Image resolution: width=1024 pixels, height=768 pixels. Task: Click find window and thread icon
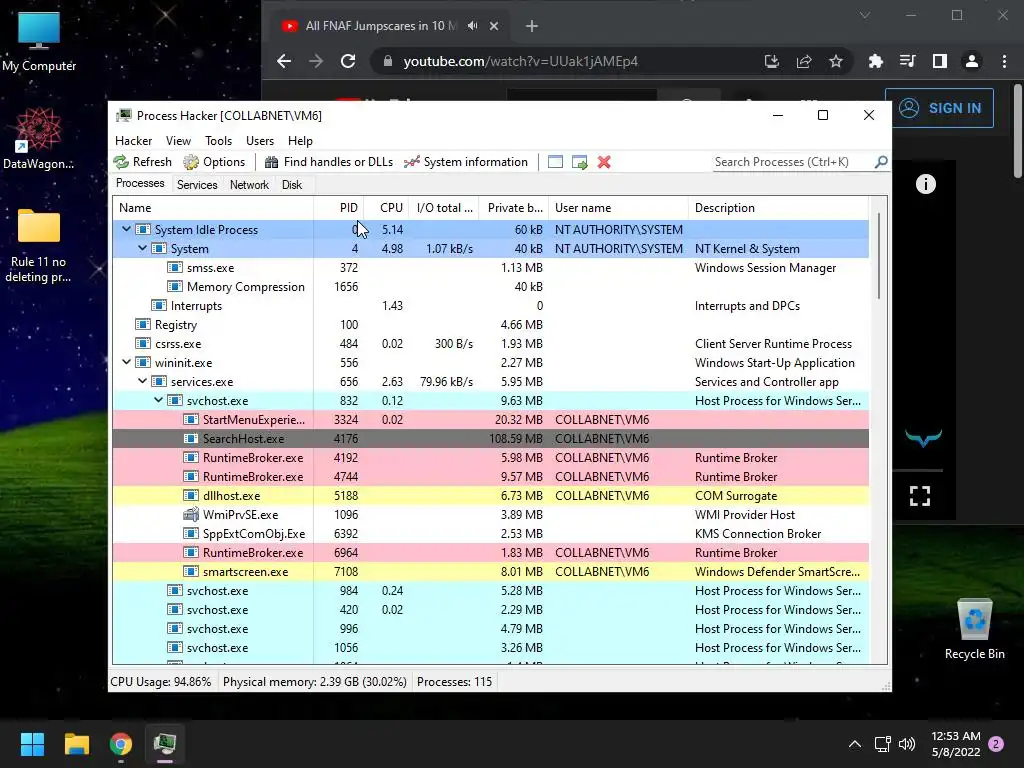click(x=579, y=162)
